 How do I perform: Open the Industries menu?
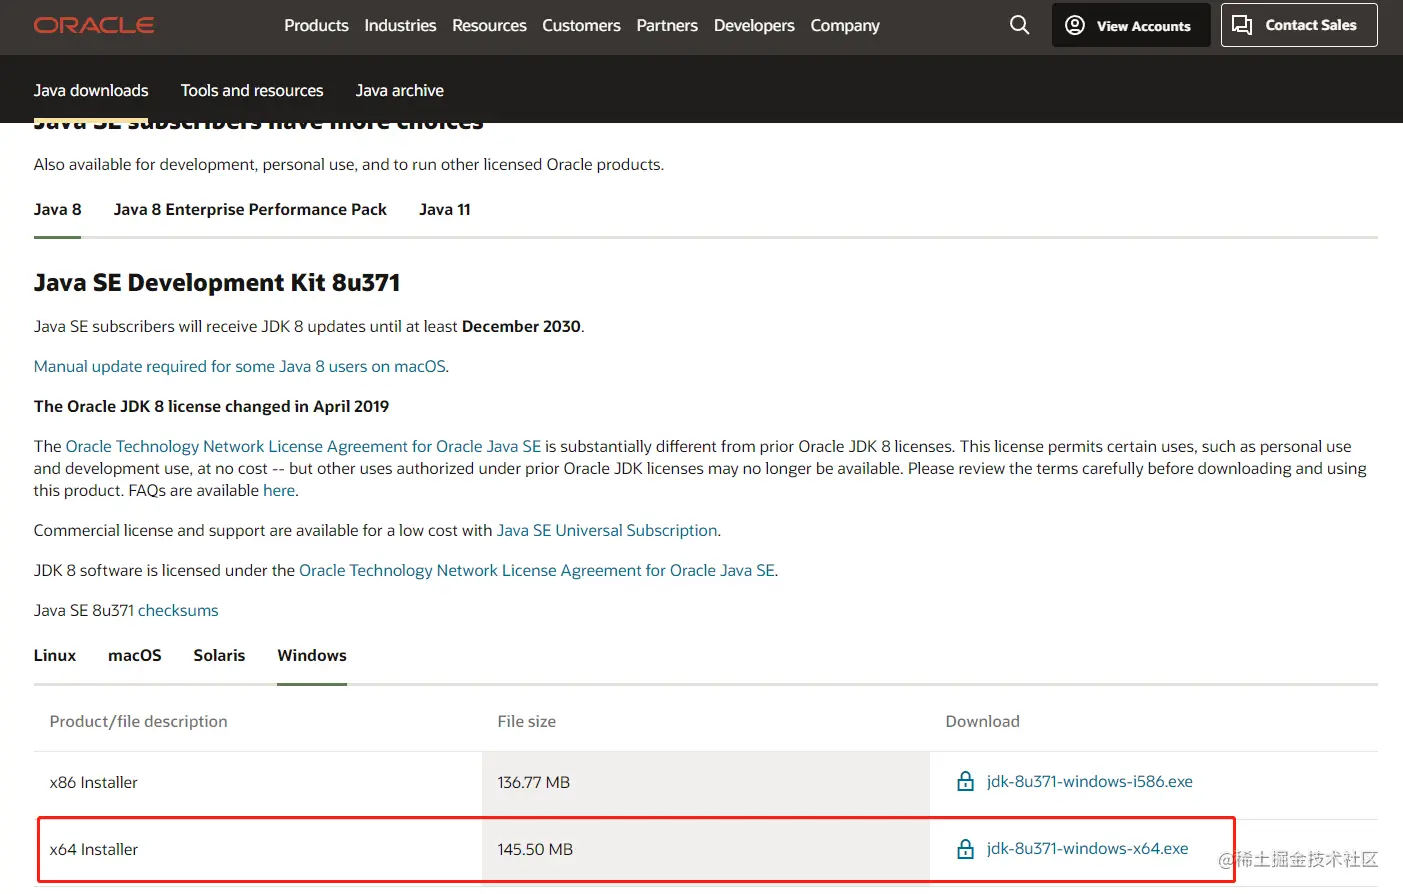[400, 25]
